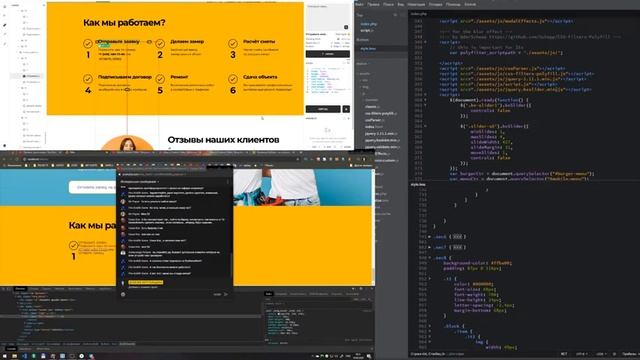
Task: Open the Навигация menu in Brackets
Action: point(416,4)
